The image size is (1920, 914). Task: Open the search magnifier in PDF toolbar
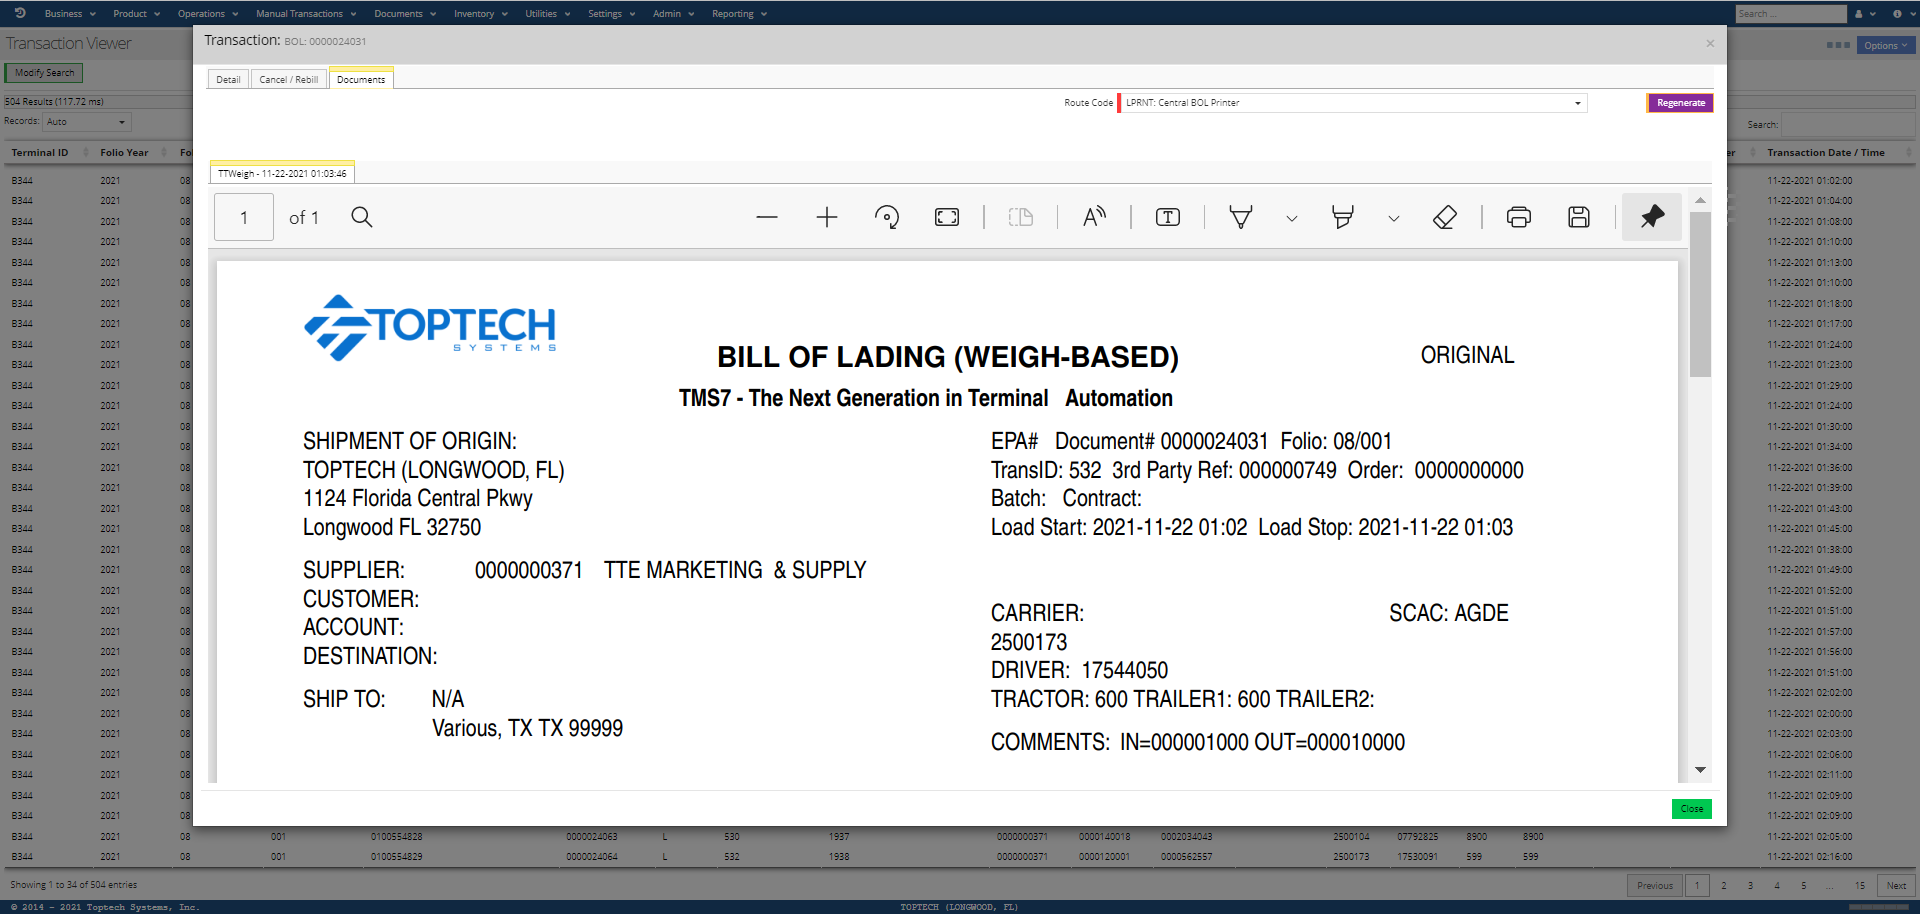coord(362,218)
